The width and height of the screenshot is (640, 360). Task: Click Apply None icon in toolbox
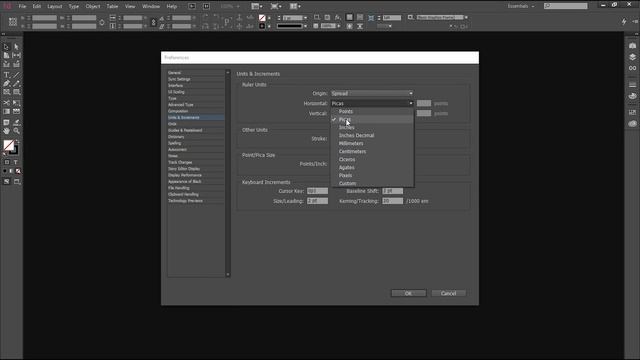[x=18, y=171]
